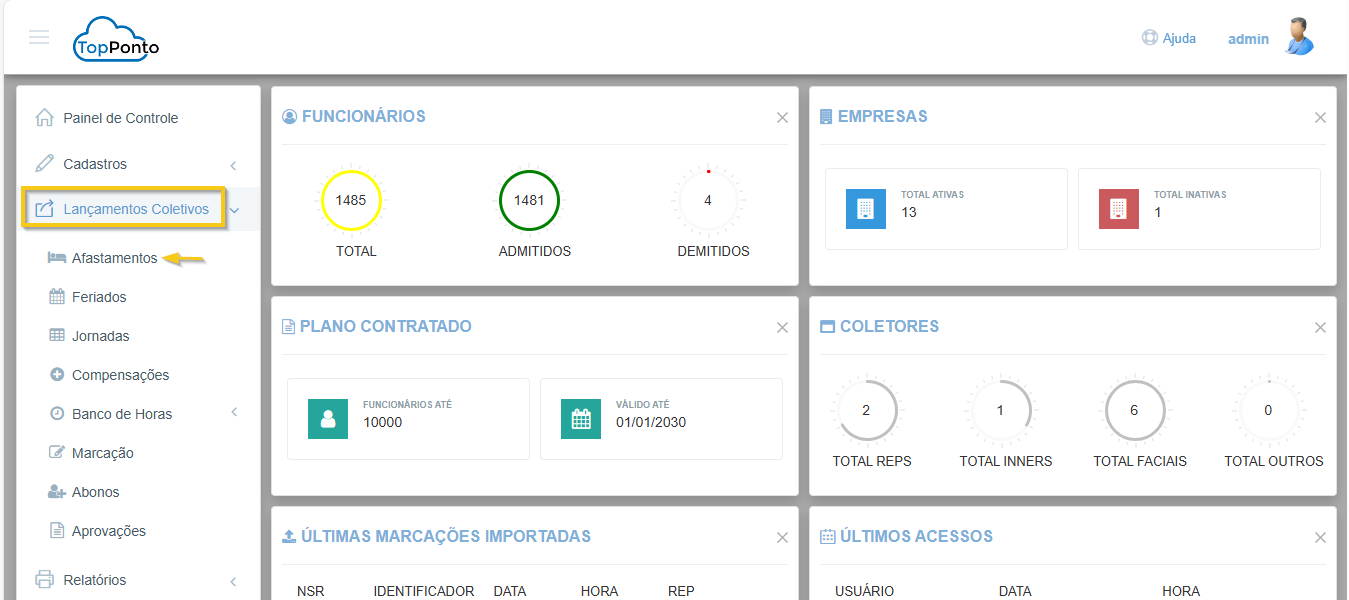
Task: Select Feriados from the sidebar
Action: tap(99, 297)
